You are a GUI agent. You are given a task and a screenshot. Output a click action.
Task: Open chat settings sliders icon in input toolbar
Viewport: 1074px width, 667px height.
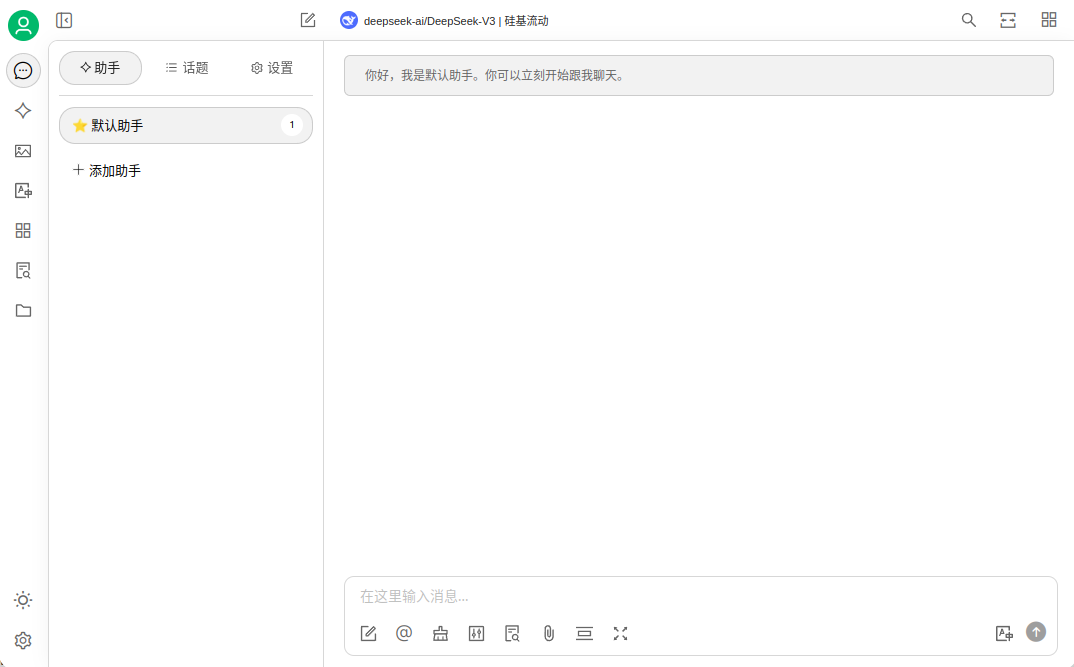pyautogui.click(x=476, y=633)
